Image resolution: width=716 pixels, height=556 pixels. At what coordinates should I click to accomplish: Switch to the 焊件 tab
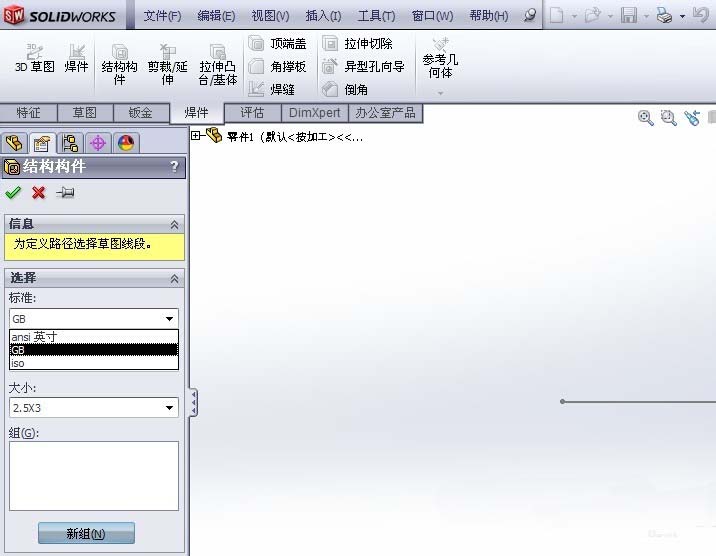[196, 113]
